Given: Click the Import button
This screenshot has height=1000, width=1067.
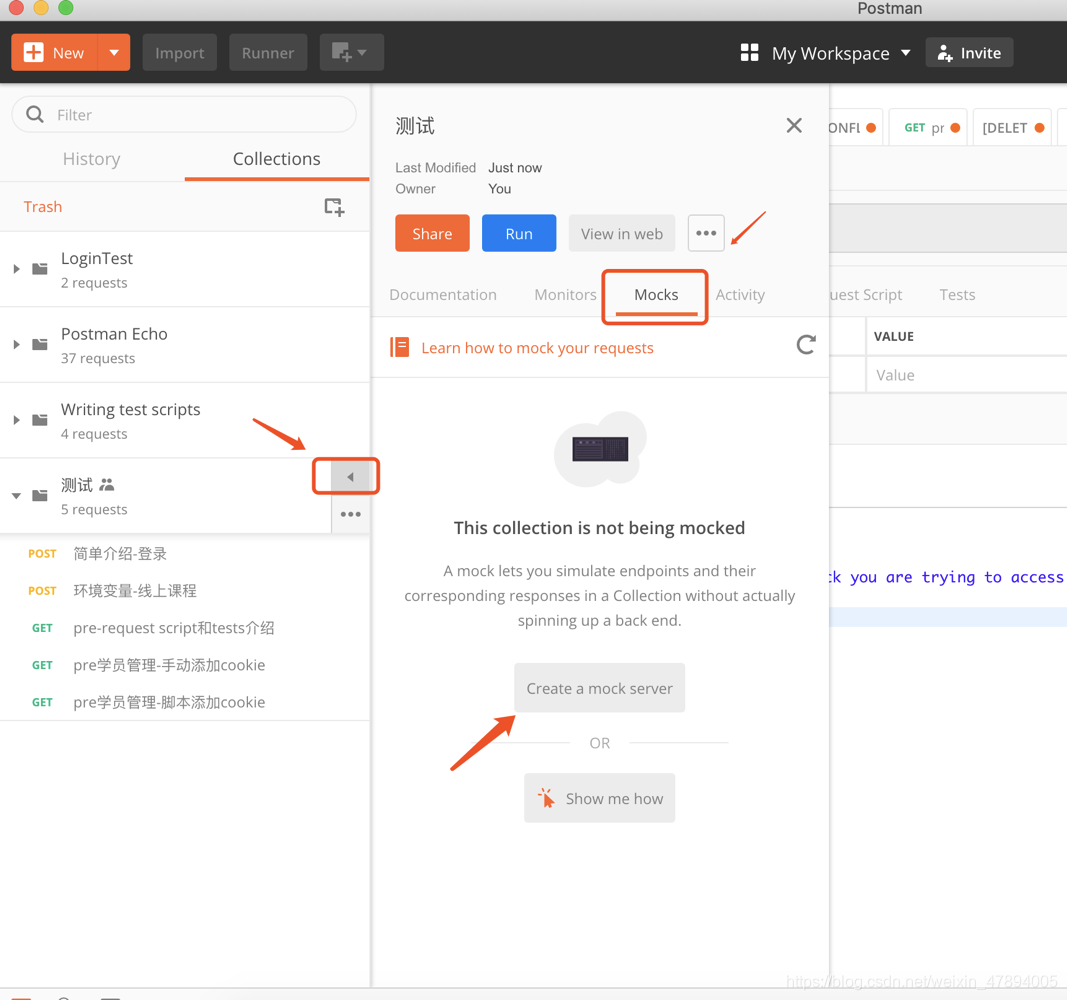Looking at the screenshot, I should [x=180, y=52].
